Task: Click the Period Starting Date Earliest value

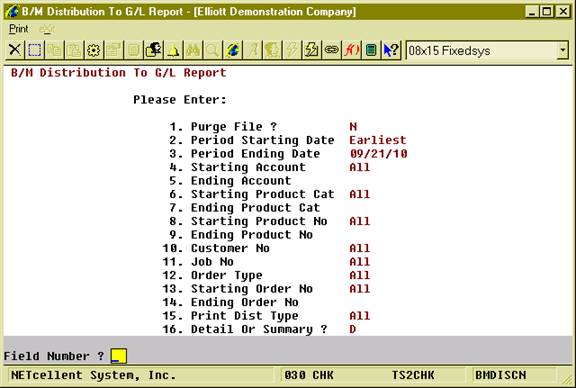Action: pyautogui.click(x=378, y=140)
